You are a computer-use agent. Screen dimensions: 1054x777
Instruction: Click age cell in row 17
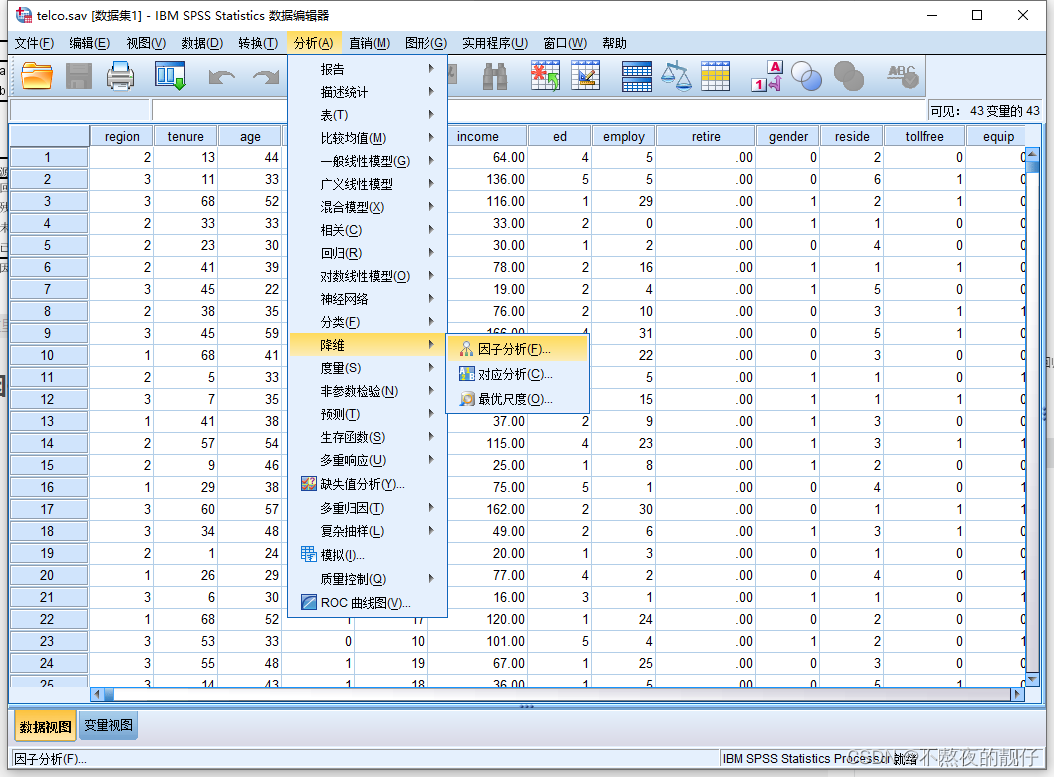[250, 509]
